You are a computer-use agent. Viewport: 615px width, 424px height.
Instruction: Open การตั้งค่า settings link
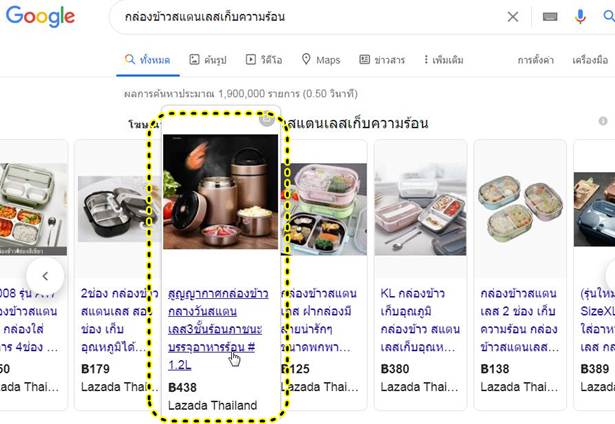coord(535,60)
